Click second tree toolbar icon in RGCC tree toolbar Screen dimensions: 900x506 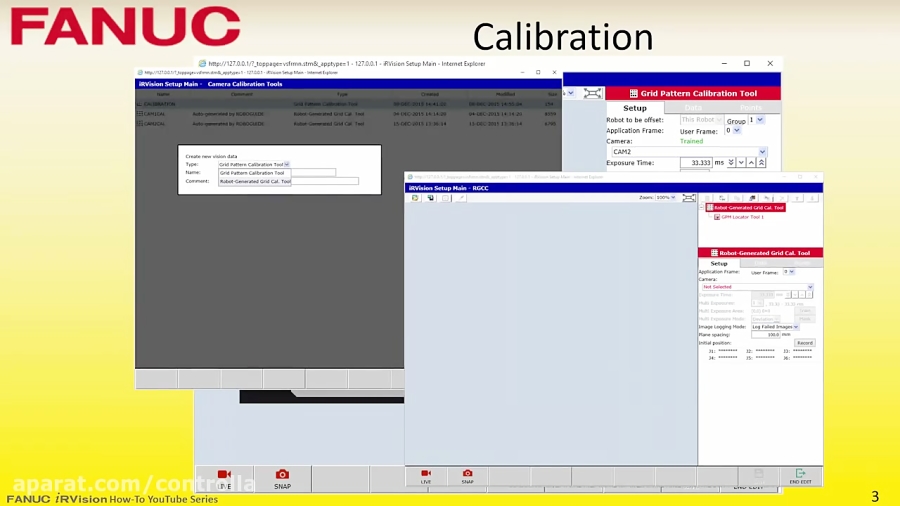click(x=722, y=198)
